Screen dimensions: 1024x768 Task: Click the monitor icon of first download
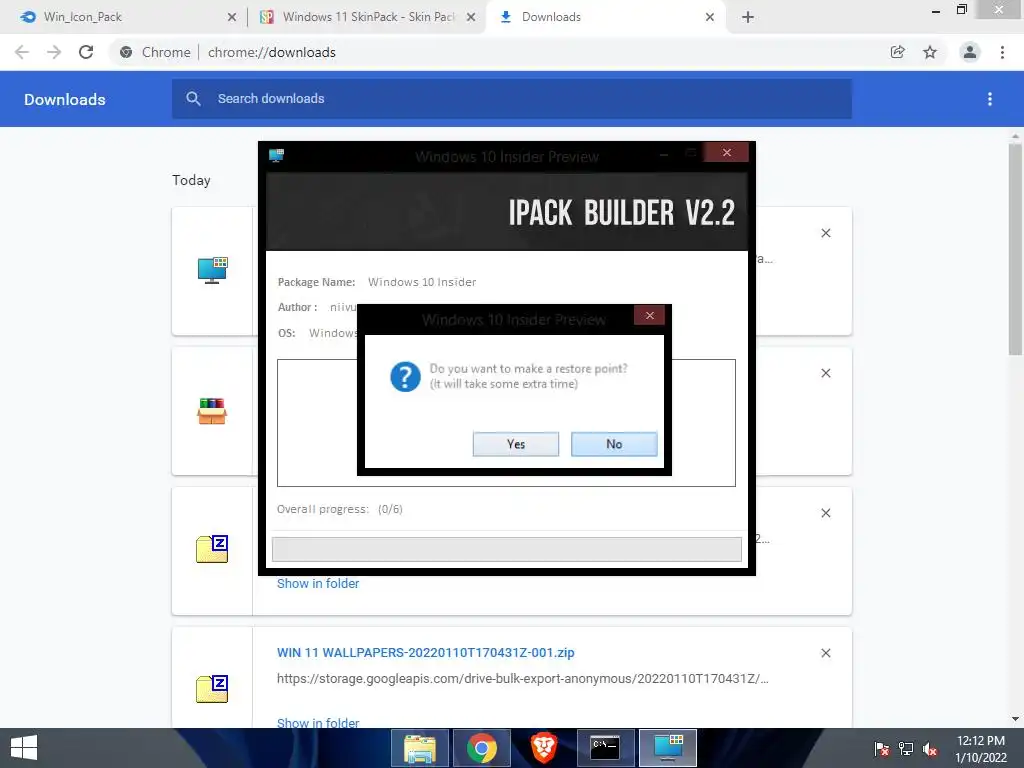click(x=212, y=270)
